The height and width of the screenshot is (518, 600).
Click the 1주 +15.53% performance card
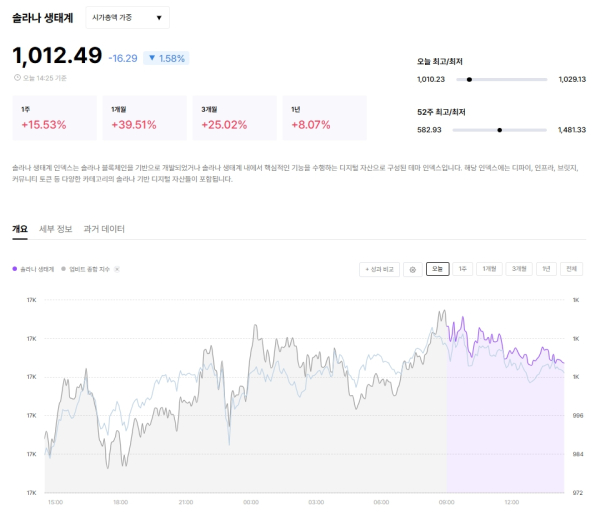click(x=54, y=118)
